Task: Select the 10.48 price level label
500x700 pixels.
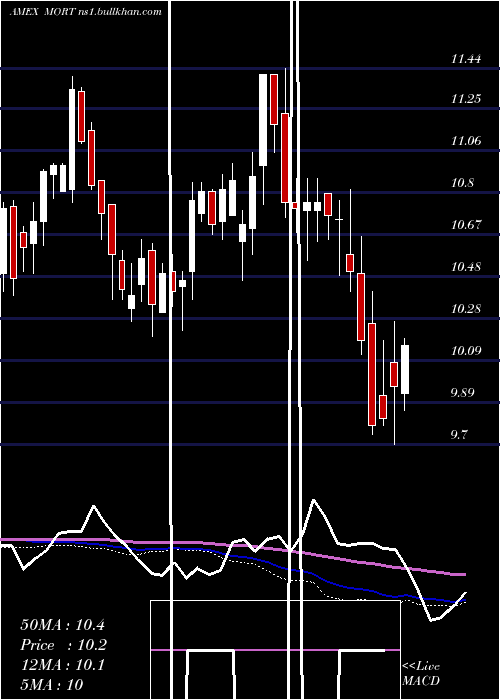Action: (x=466, y=267)
